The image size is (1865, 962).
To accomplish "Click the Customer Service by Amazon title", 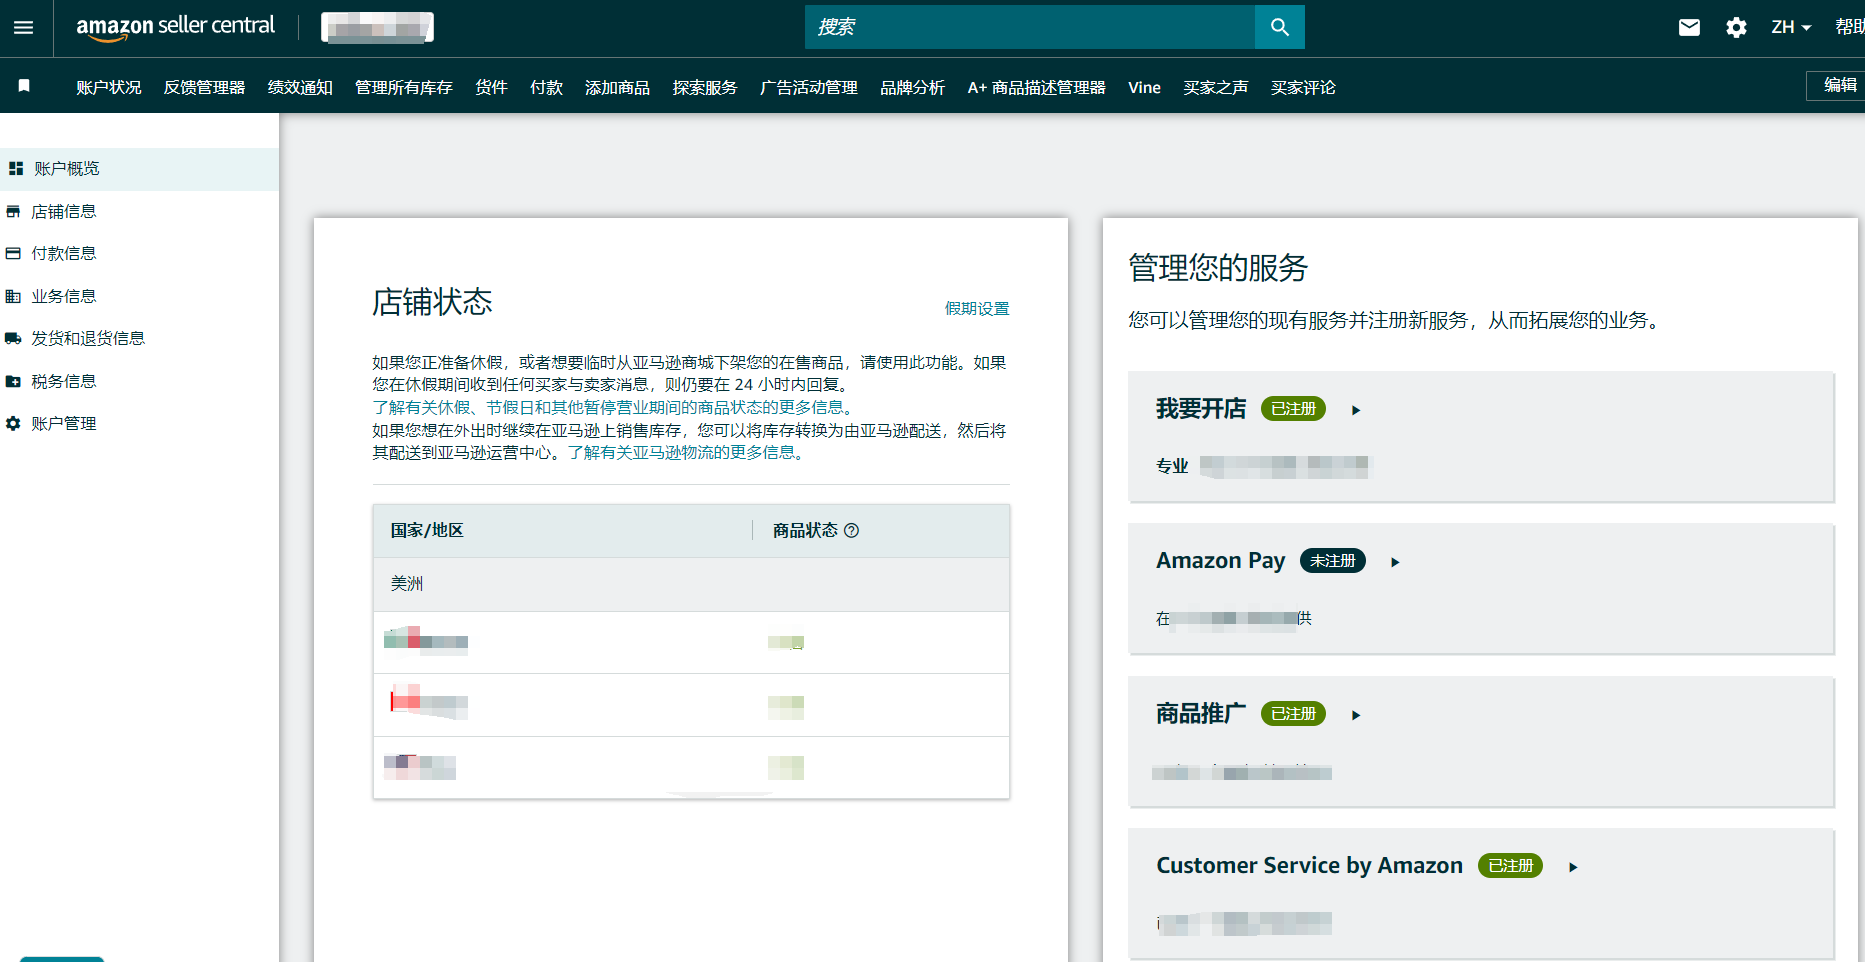I will (1309, 866).
